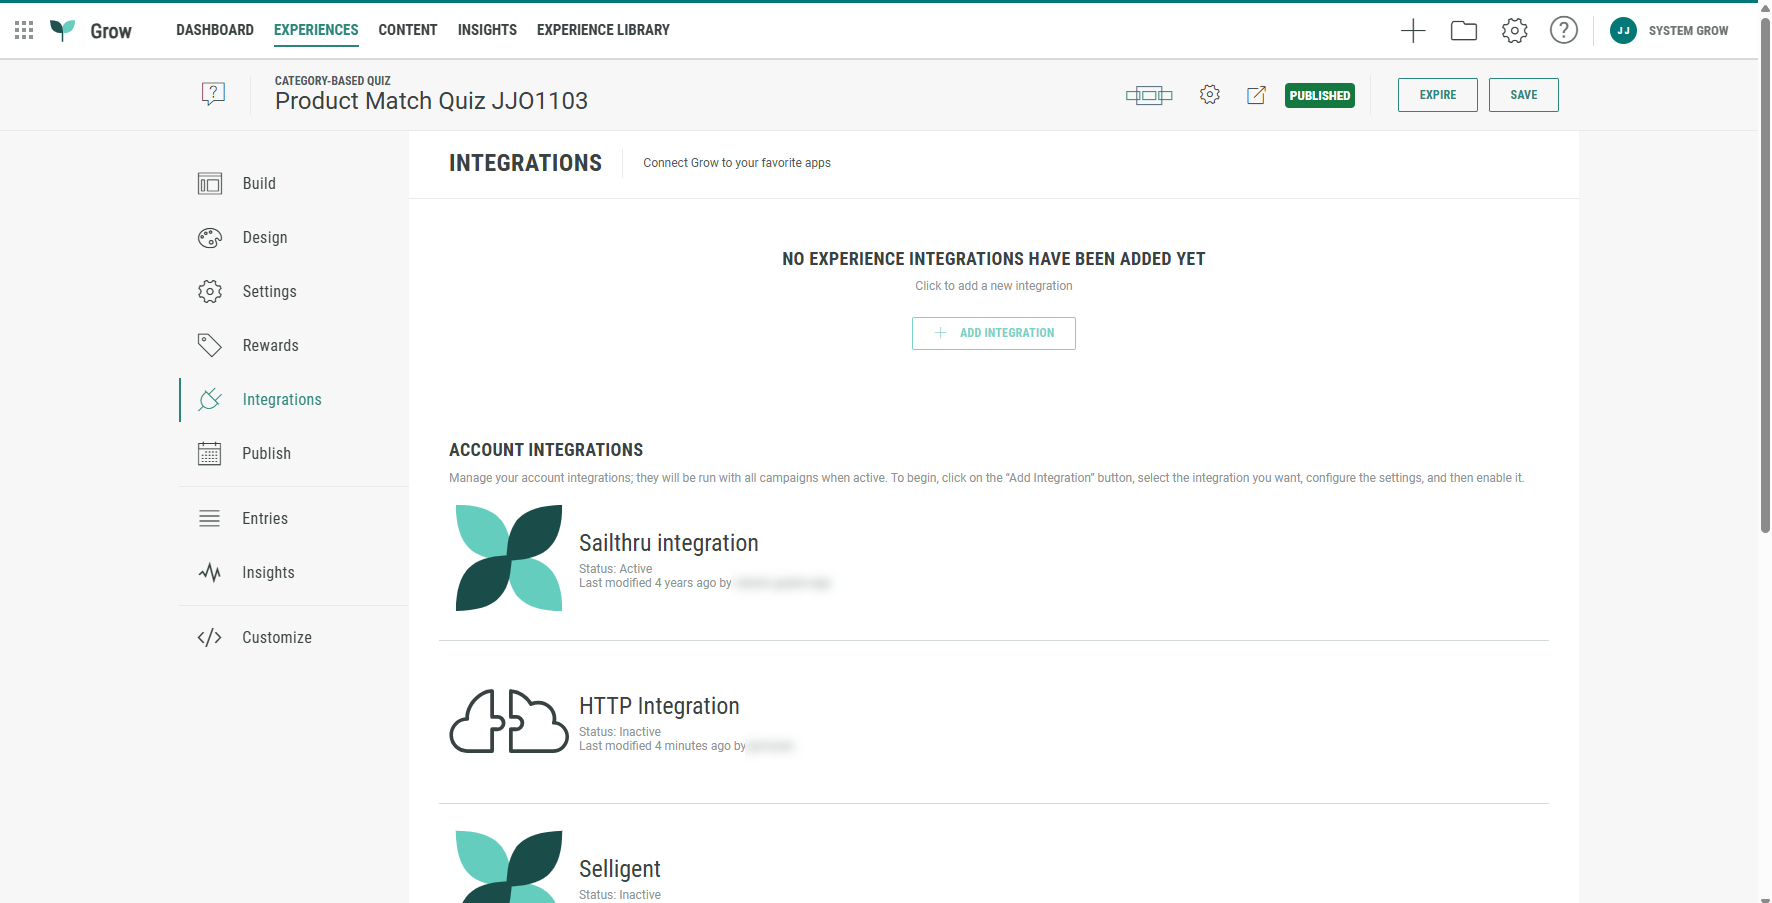This screenshot has width=1772, height=903.
Task: Open the Publish sidebar section
Action: click(x=266, y=453)
